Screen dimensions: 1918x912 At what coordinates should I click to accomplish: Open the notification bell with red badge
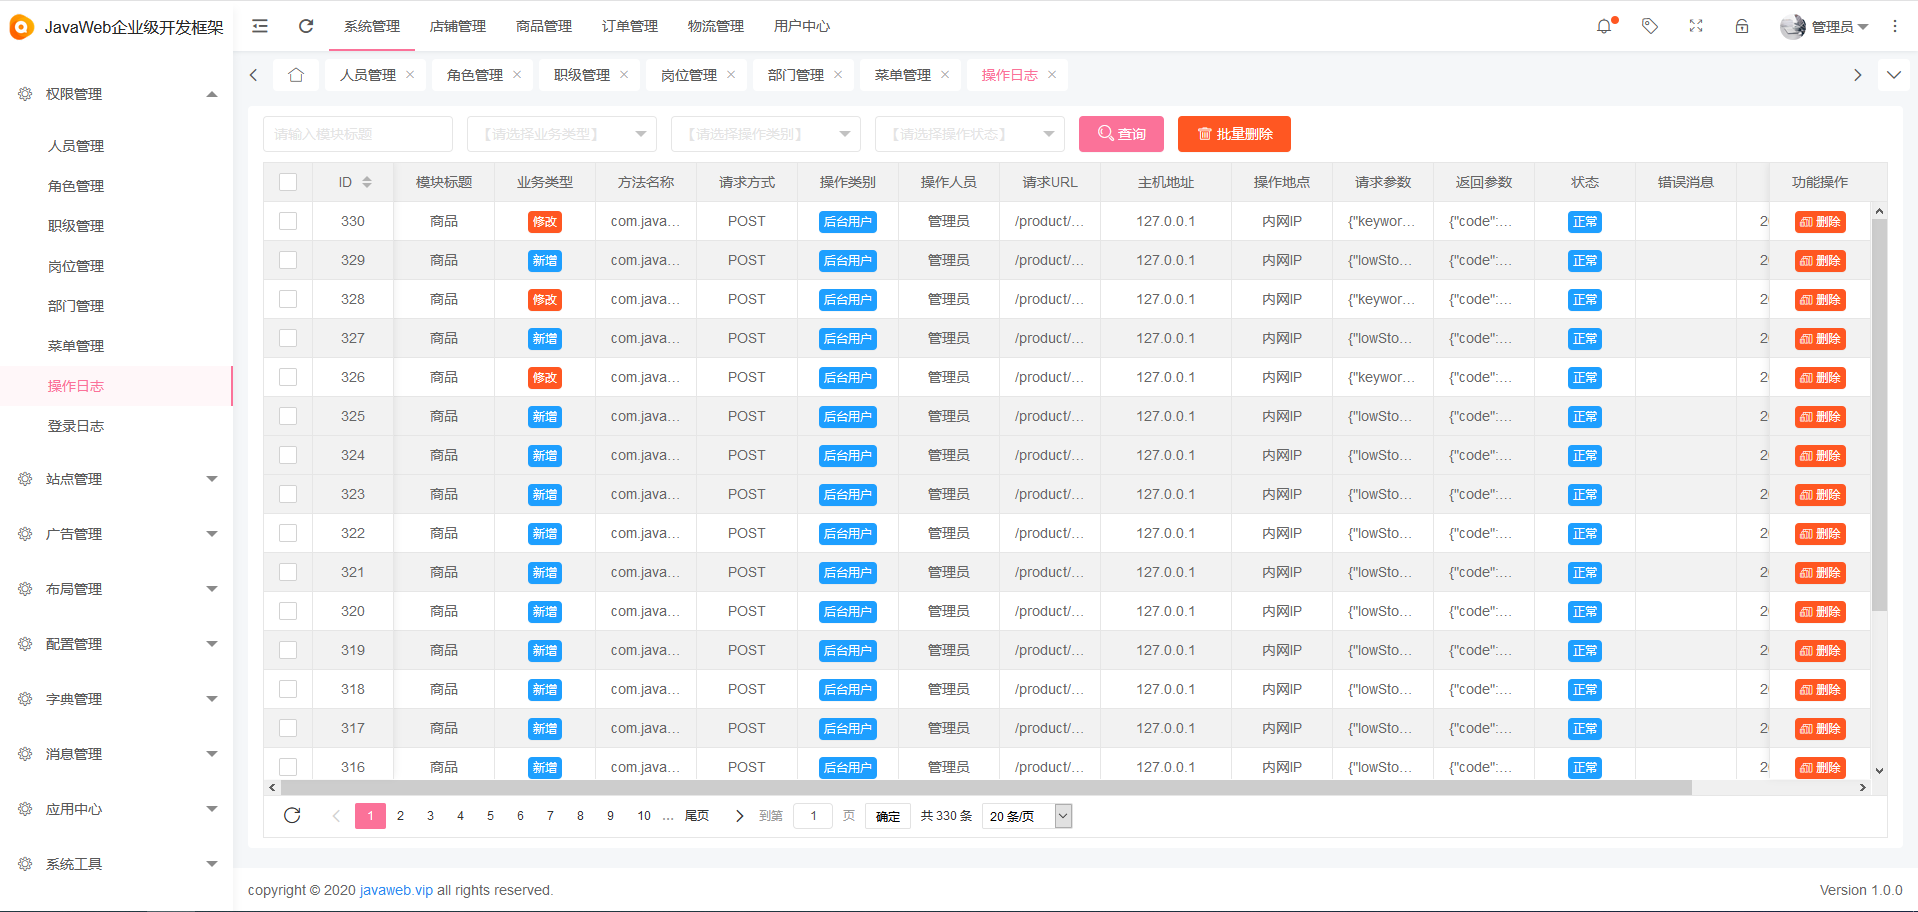click(1604, 26)
